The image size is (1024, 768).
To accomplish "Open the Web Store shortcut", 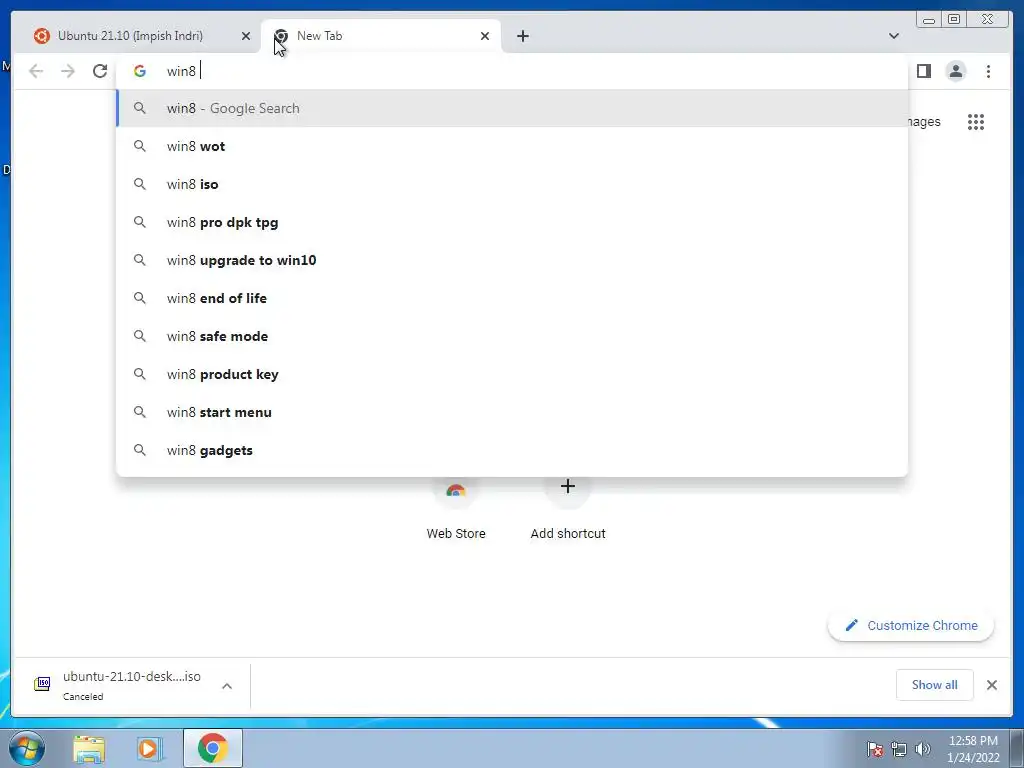I will [456, 509].
